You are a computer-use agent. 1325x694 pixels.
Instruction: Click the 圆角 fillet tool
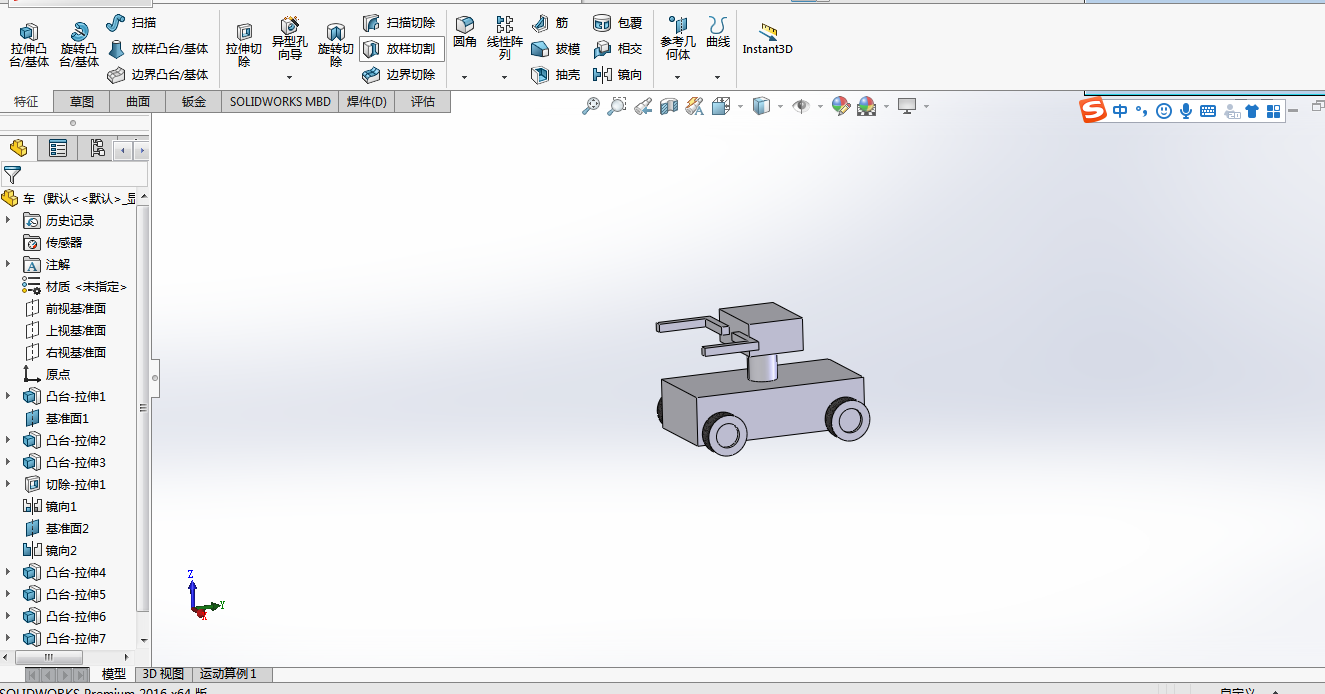click(x=465, y=32)
